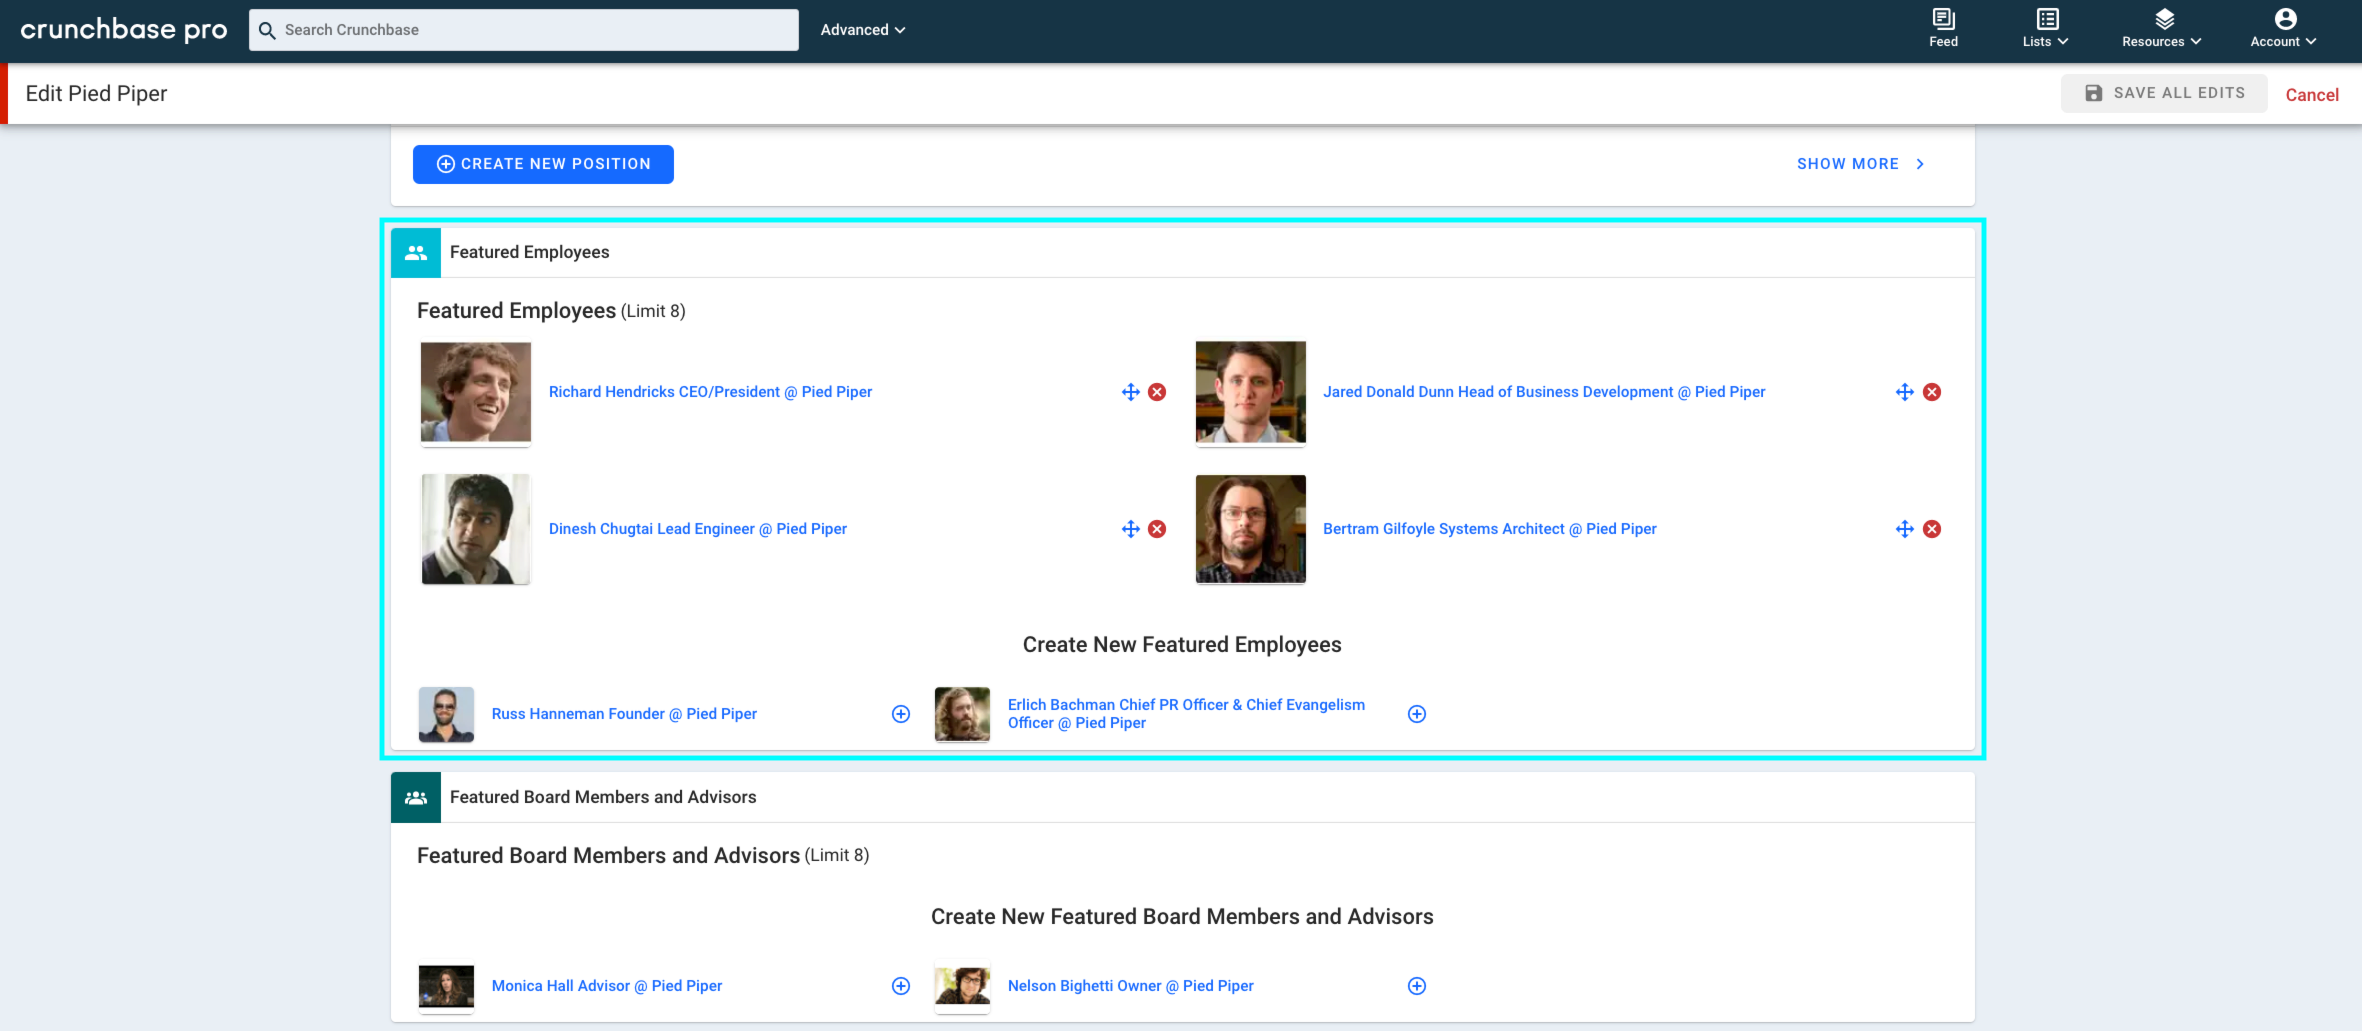Remove Jared Donald Dunn from featured employees
The height and width of the screenshot is (1031, 2362).
point(1932,392)
